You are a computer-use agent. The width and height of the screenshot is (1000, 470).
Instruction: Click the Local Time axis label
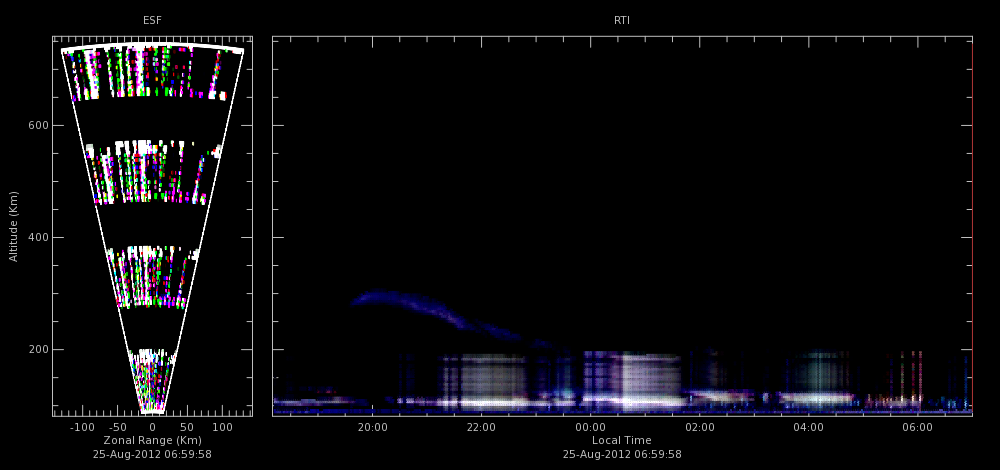point(622,441)
